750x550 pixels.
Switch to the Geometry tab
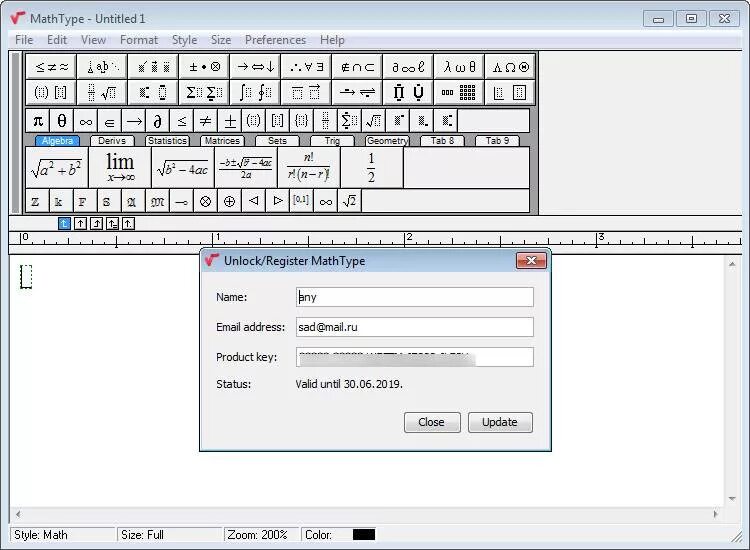click(x=387, y=141)
